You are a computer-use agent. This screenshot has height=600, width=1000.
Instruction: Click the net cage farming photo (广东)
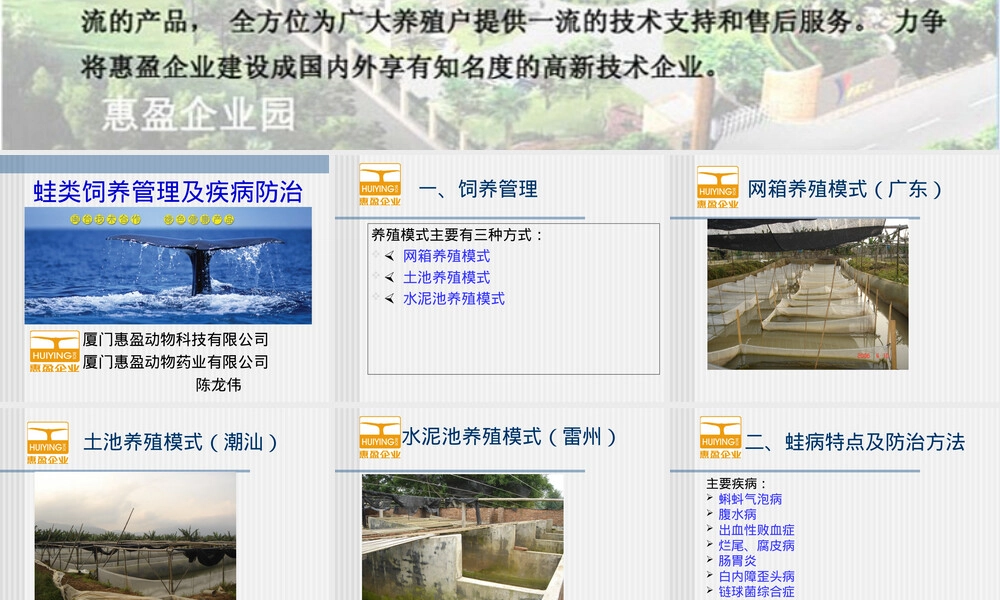807,294
